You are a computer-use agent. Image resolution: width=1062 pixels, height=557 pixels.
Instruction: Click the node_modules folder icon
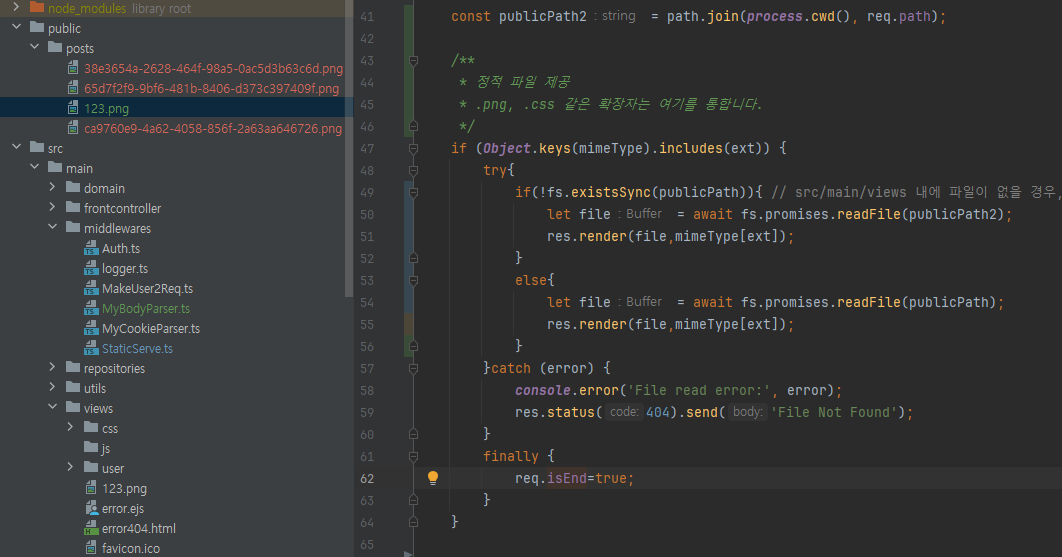tap(37, 8)
